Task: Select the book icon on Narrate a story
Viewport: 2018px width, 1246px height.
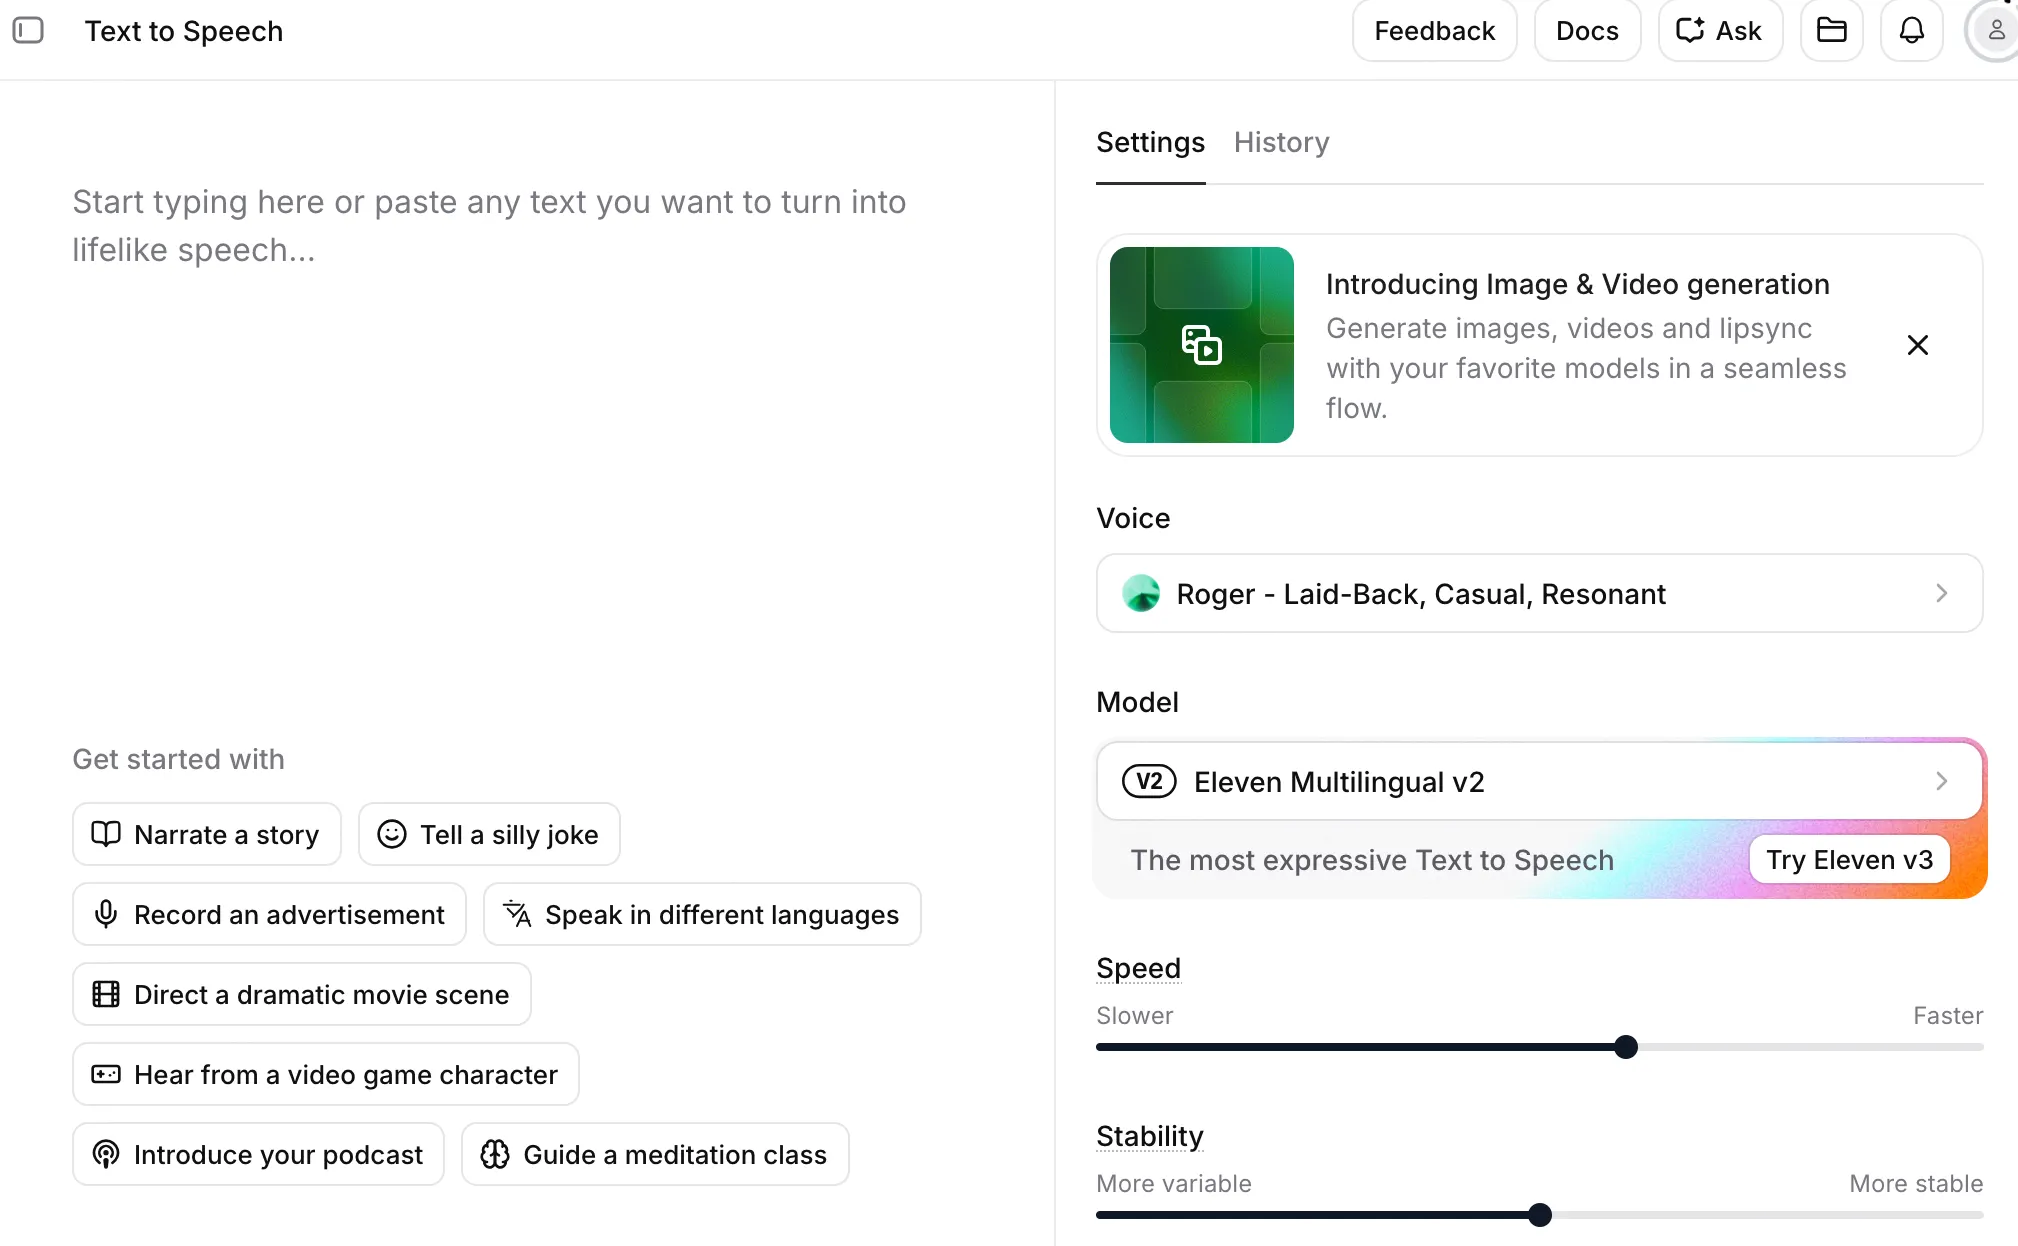Action: pyautogui.click(x=107, y=834)
